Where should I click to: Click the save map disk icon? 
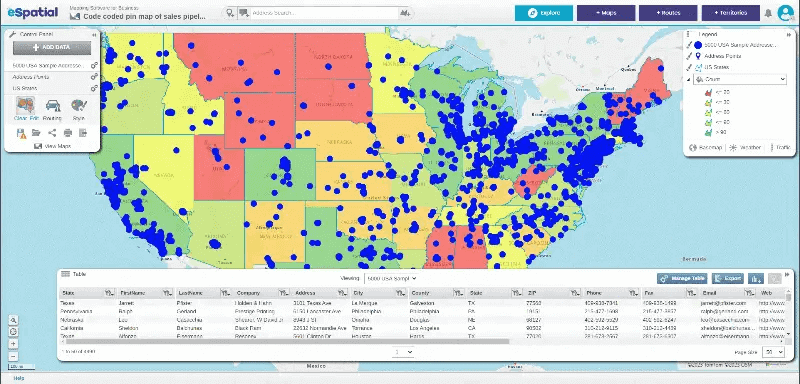coord(21,133)
